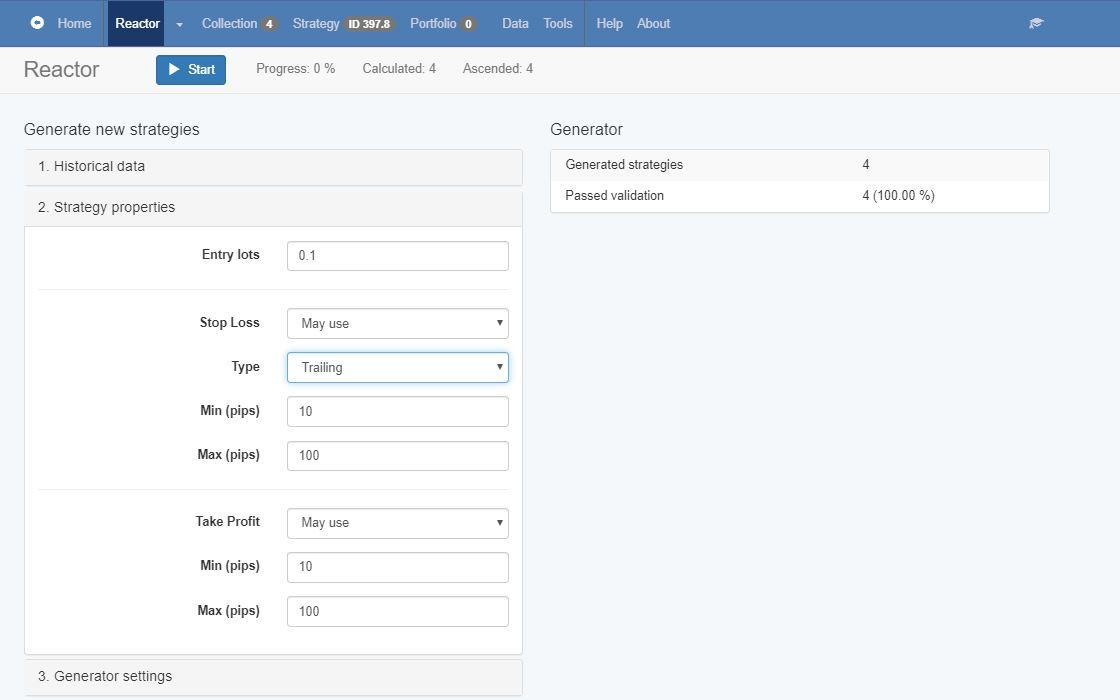Click the '4 (100.00 %)' validation value
The height and width of the screenshot is (700, 1120).
(x=899, y=195)
